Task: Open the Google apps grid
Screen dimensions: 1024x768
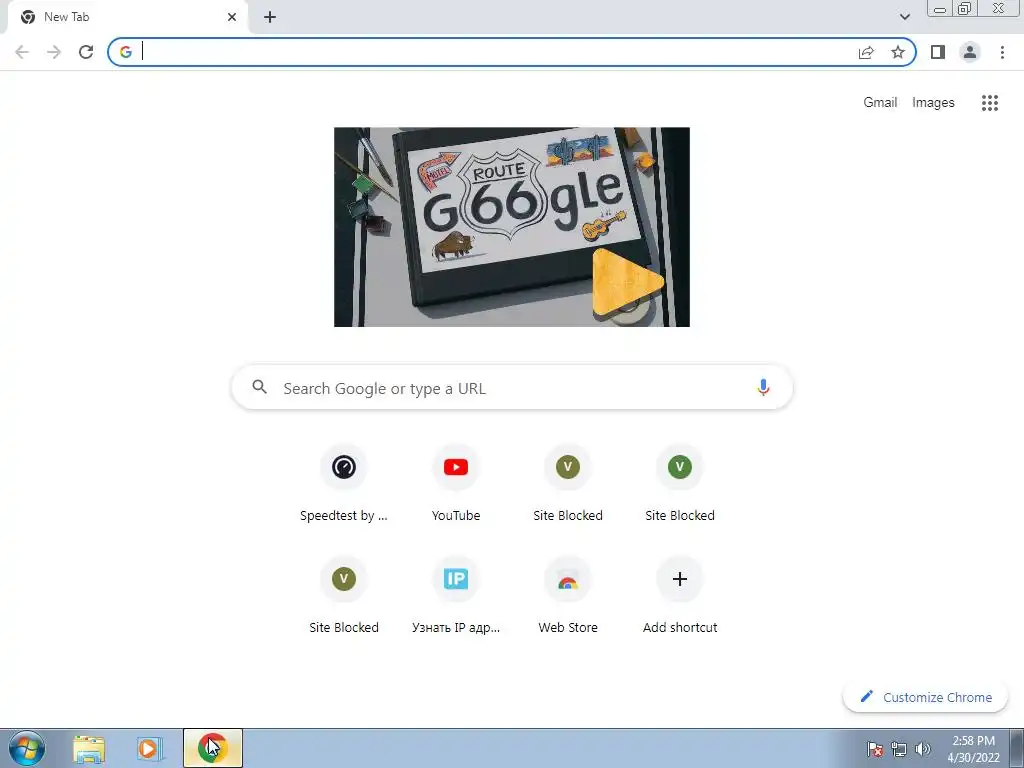Action: coord(989,103)
